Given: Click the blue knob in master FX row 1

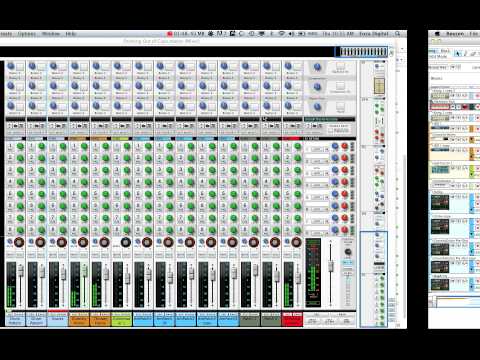Looking at the screenshot, I should tap(335, 146).
